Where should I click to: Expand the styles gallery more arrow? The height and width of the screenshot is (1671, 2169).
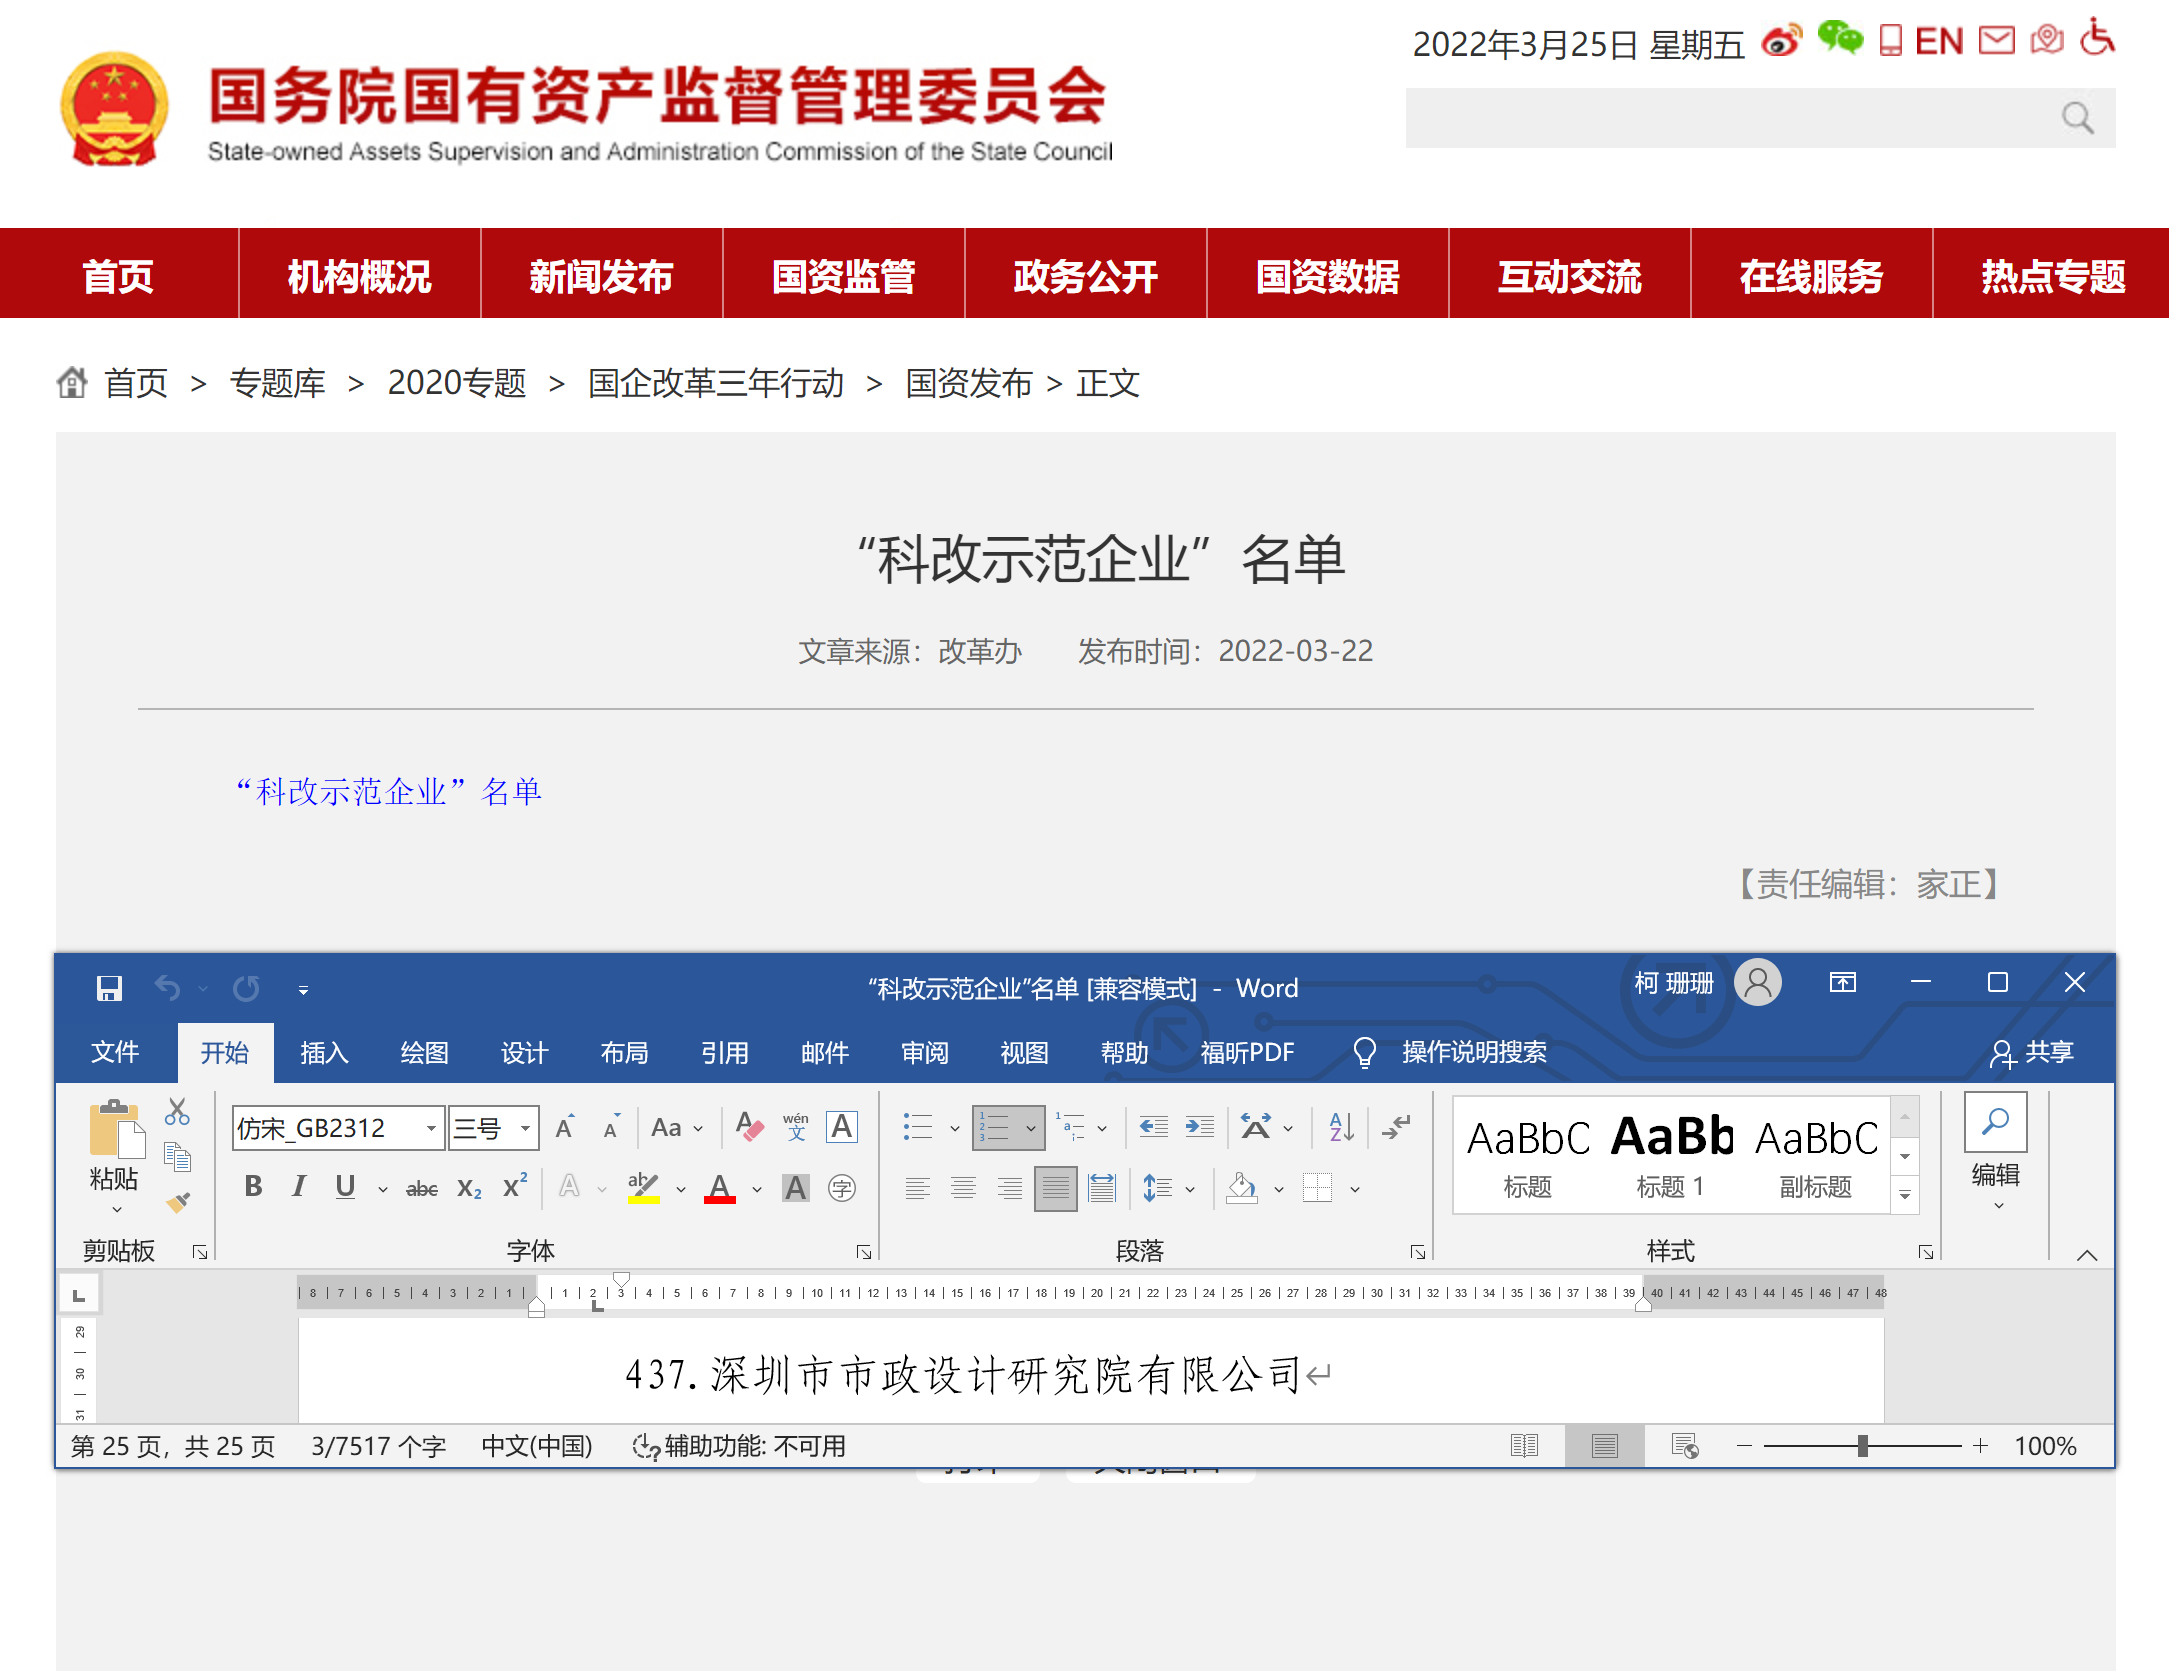coord(1905,1195)
